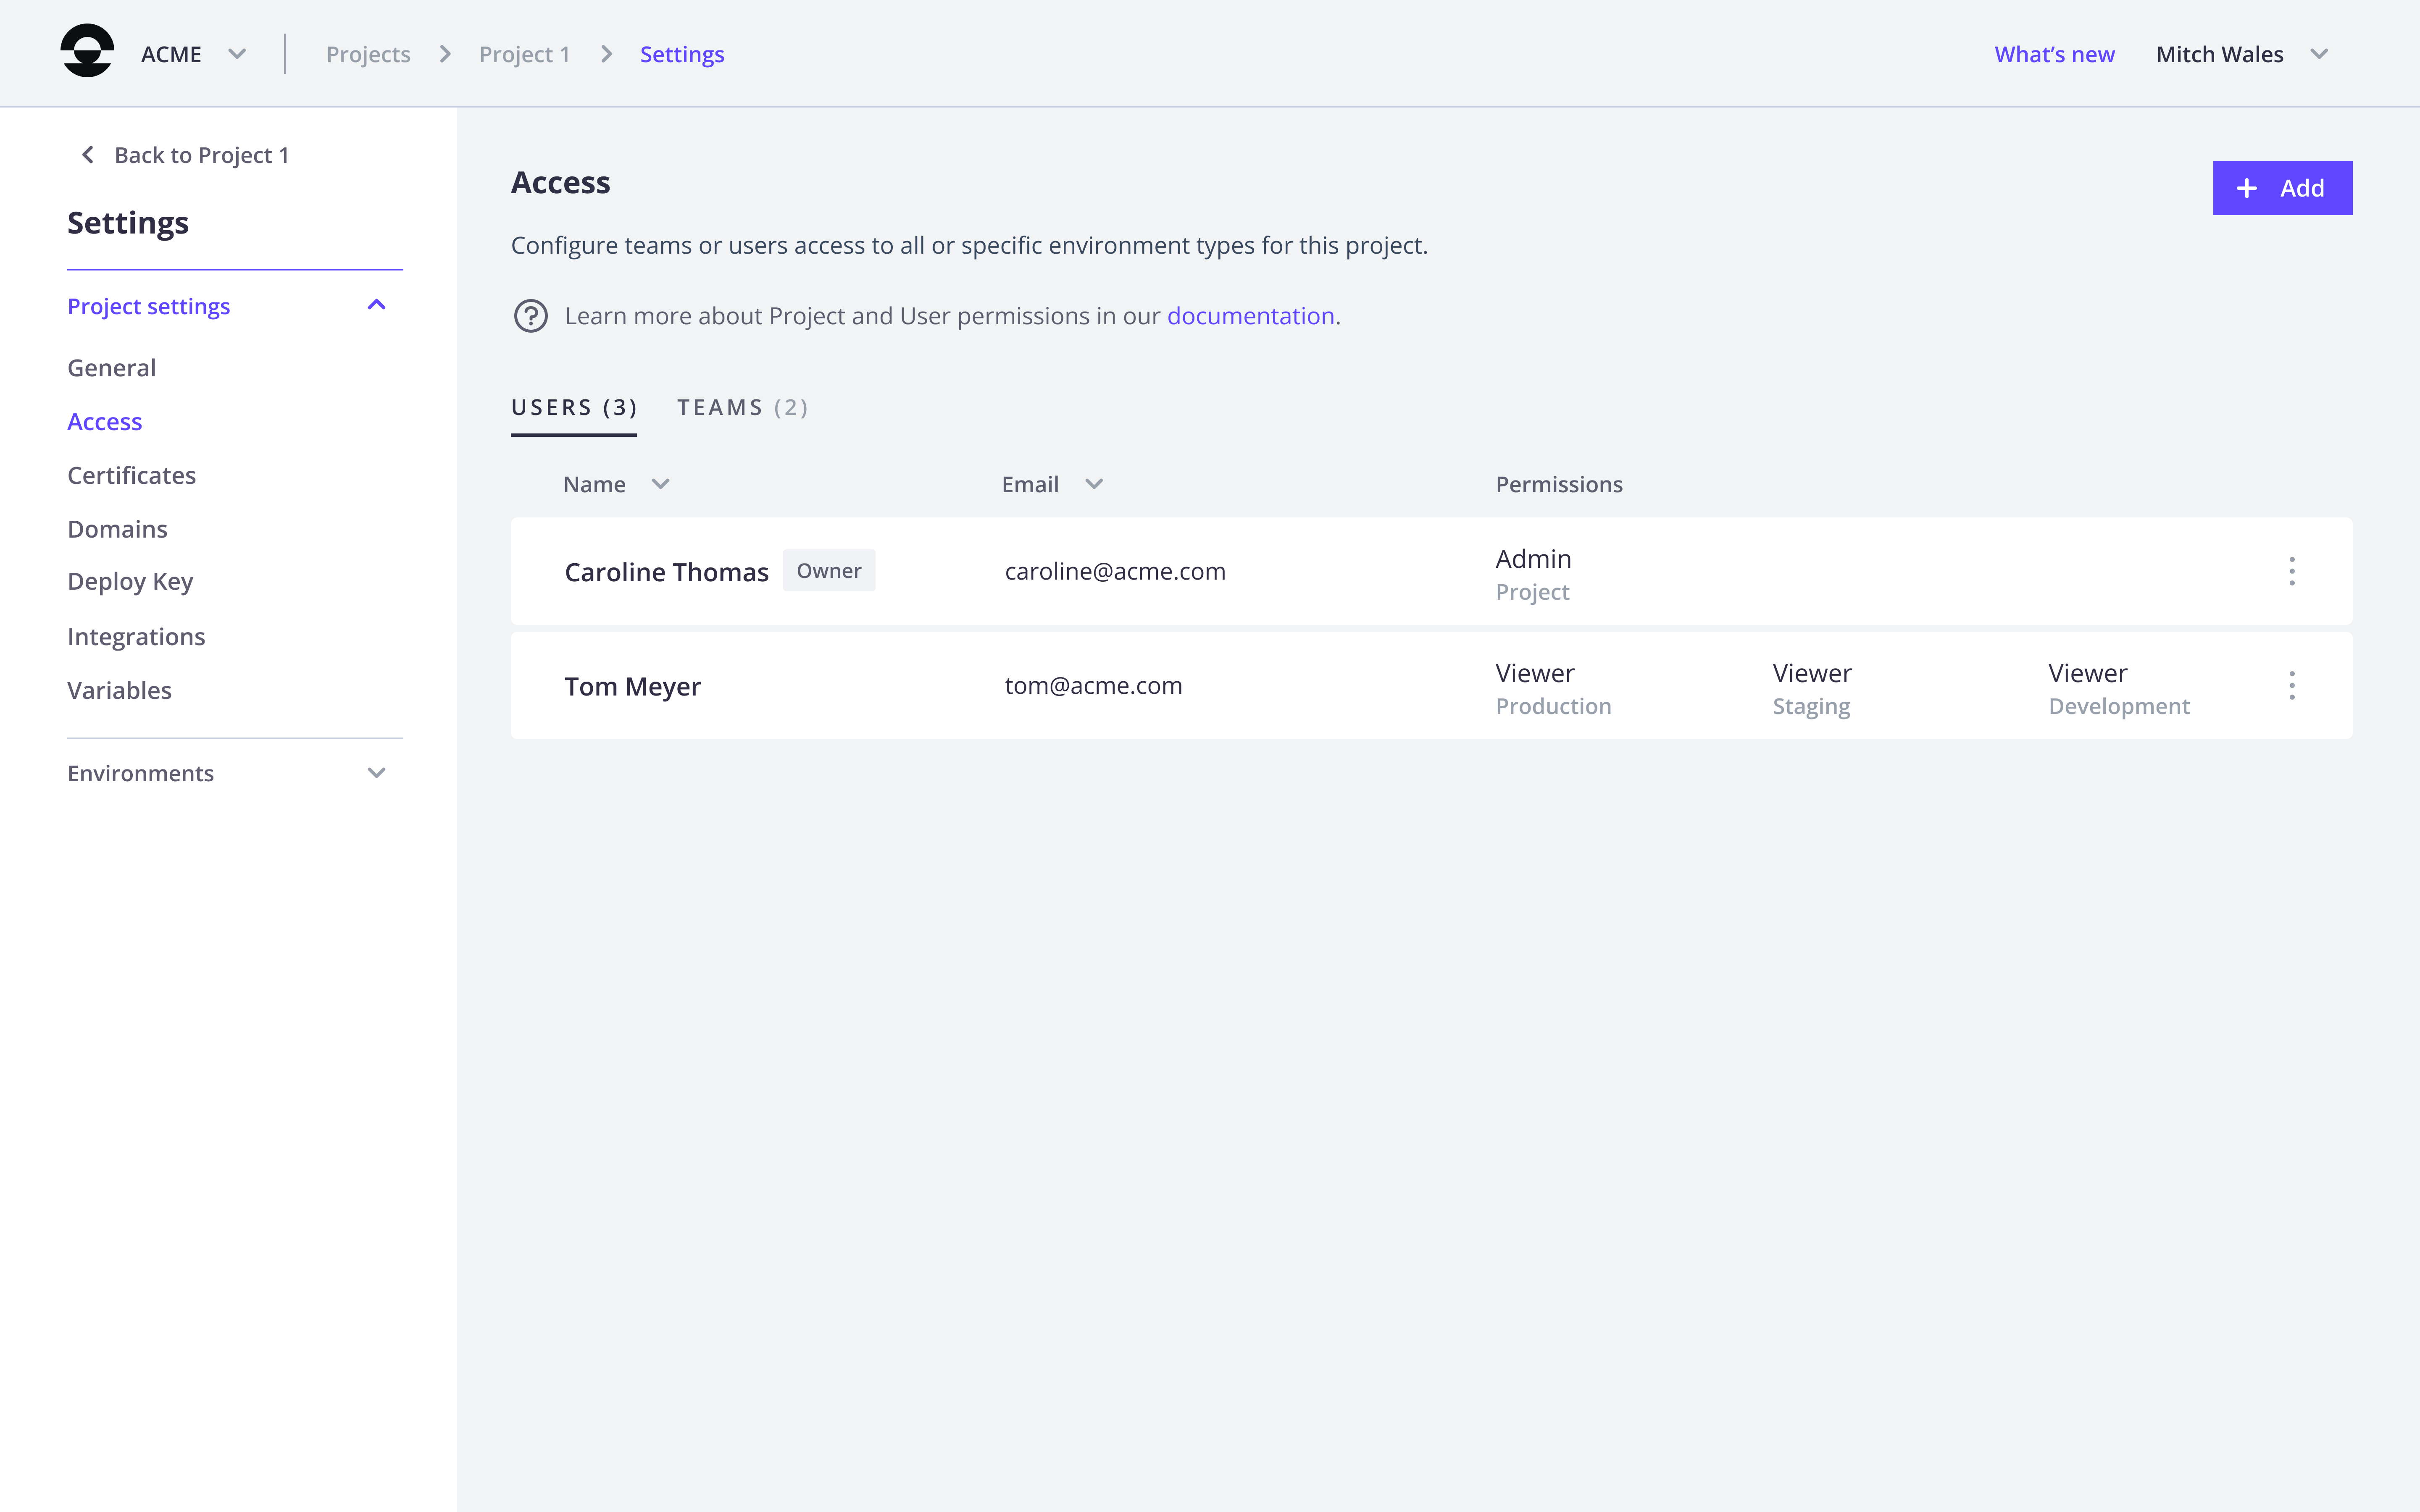The width and height of the screenshot is (2420, 1512).
Task: Click the breadcrumb separator chevron after Projects
Action: coord(444,54)
